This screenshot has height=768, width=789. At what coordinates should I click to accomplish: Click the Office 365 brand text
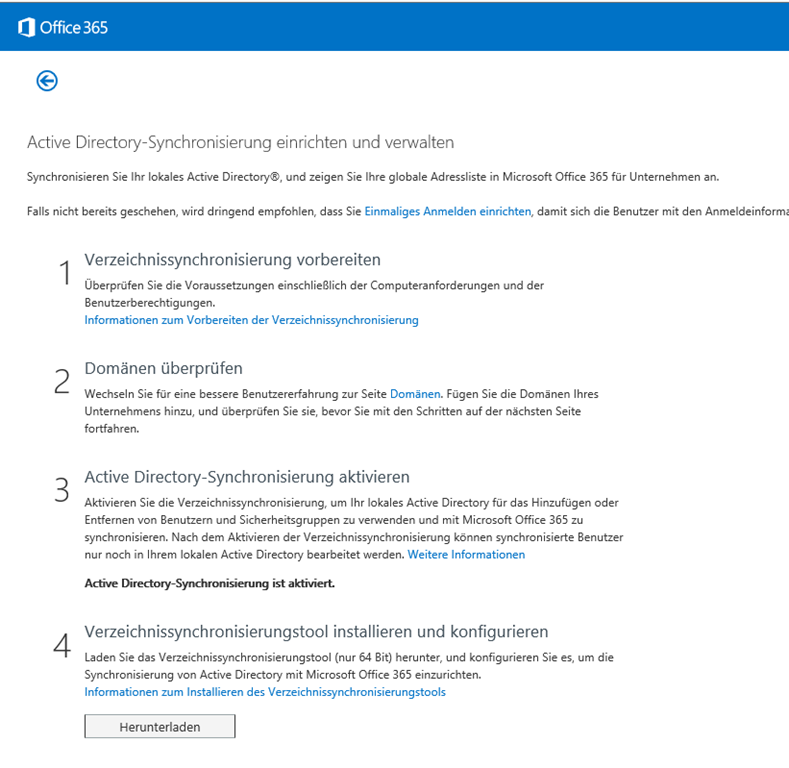click(74, 27)
